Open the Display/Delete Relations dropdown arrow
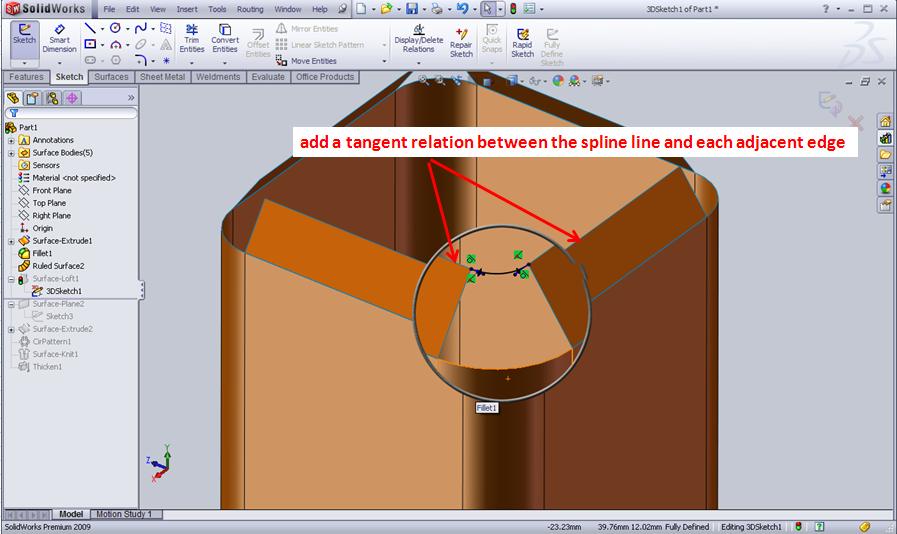 coord(419,62)
